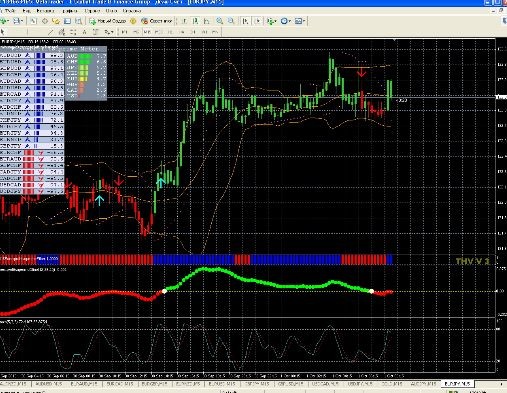This screenshot has height=393, width=507.
Task: Select the arrow cursor tool
Action: coord(3,32)
